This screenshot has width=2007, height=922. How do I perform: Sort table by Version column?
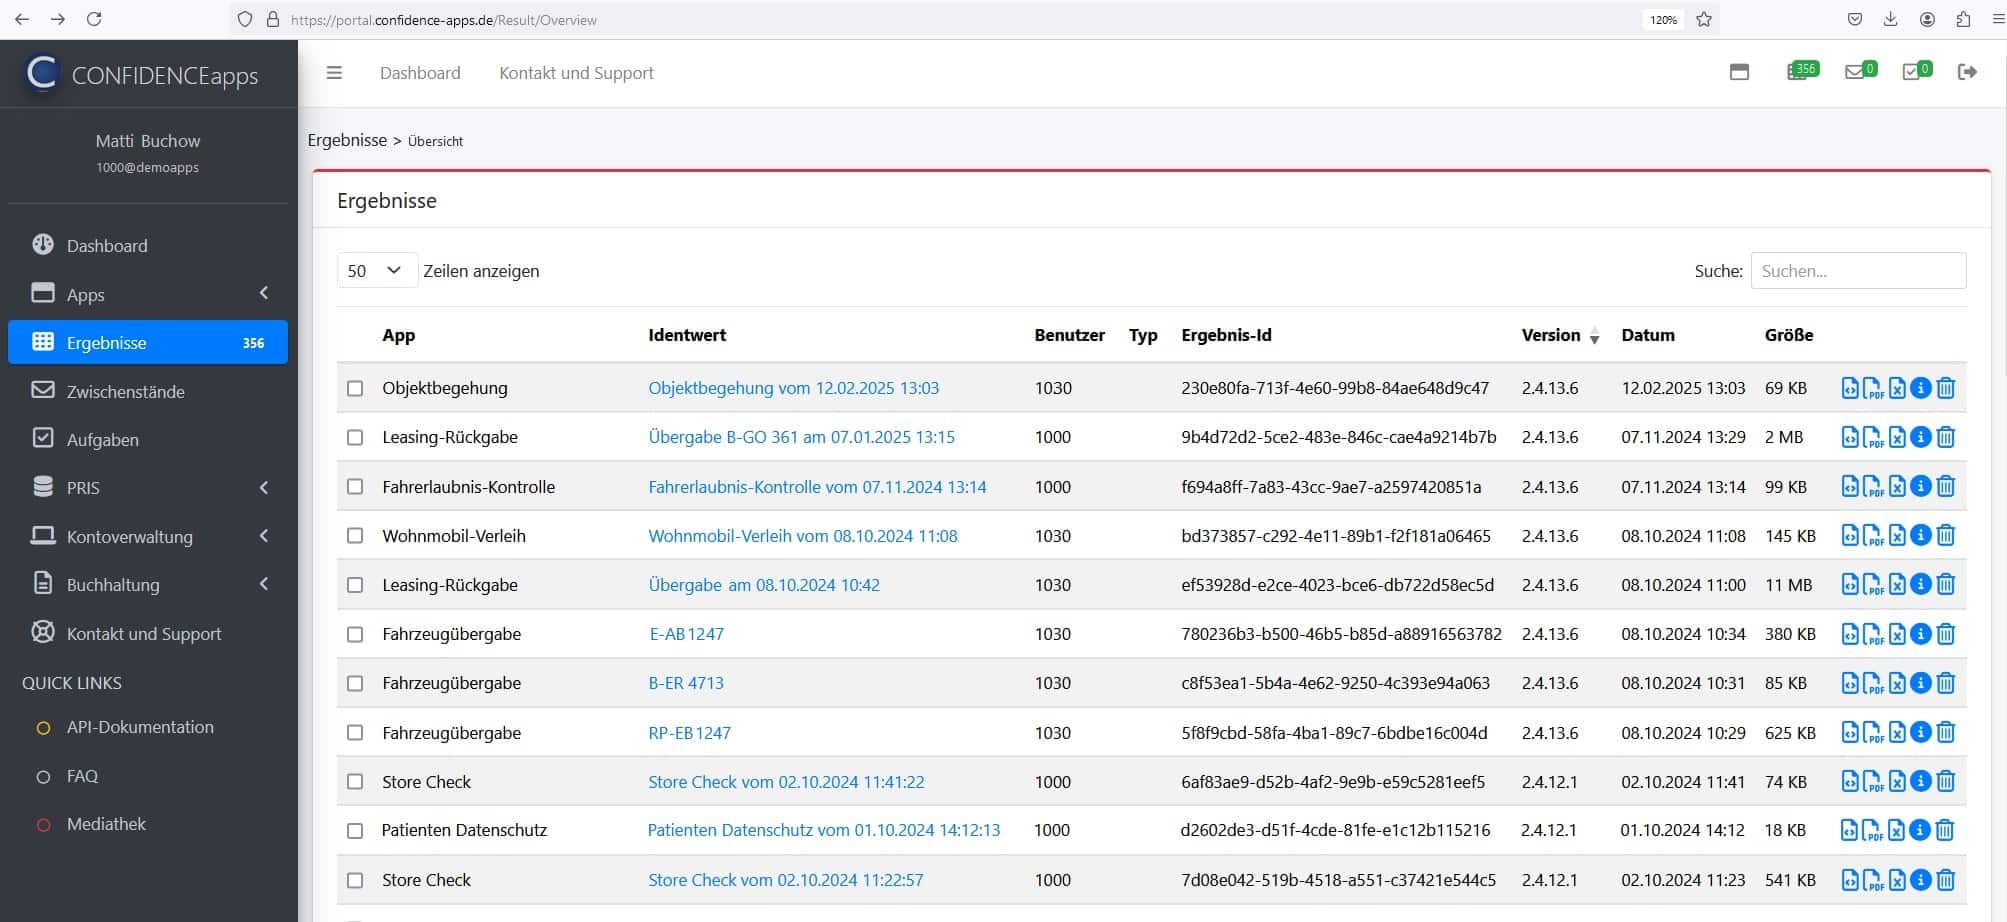[x=1559, y=335]
